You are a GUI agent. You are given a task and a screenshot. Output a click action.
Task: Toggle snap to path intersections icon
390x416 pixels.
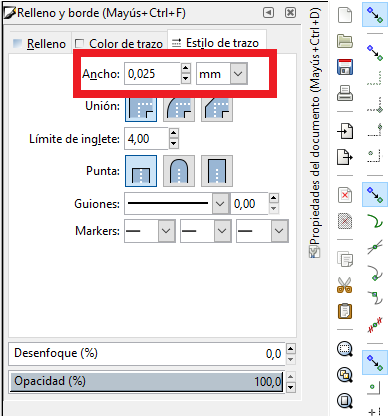pos(375,247)
